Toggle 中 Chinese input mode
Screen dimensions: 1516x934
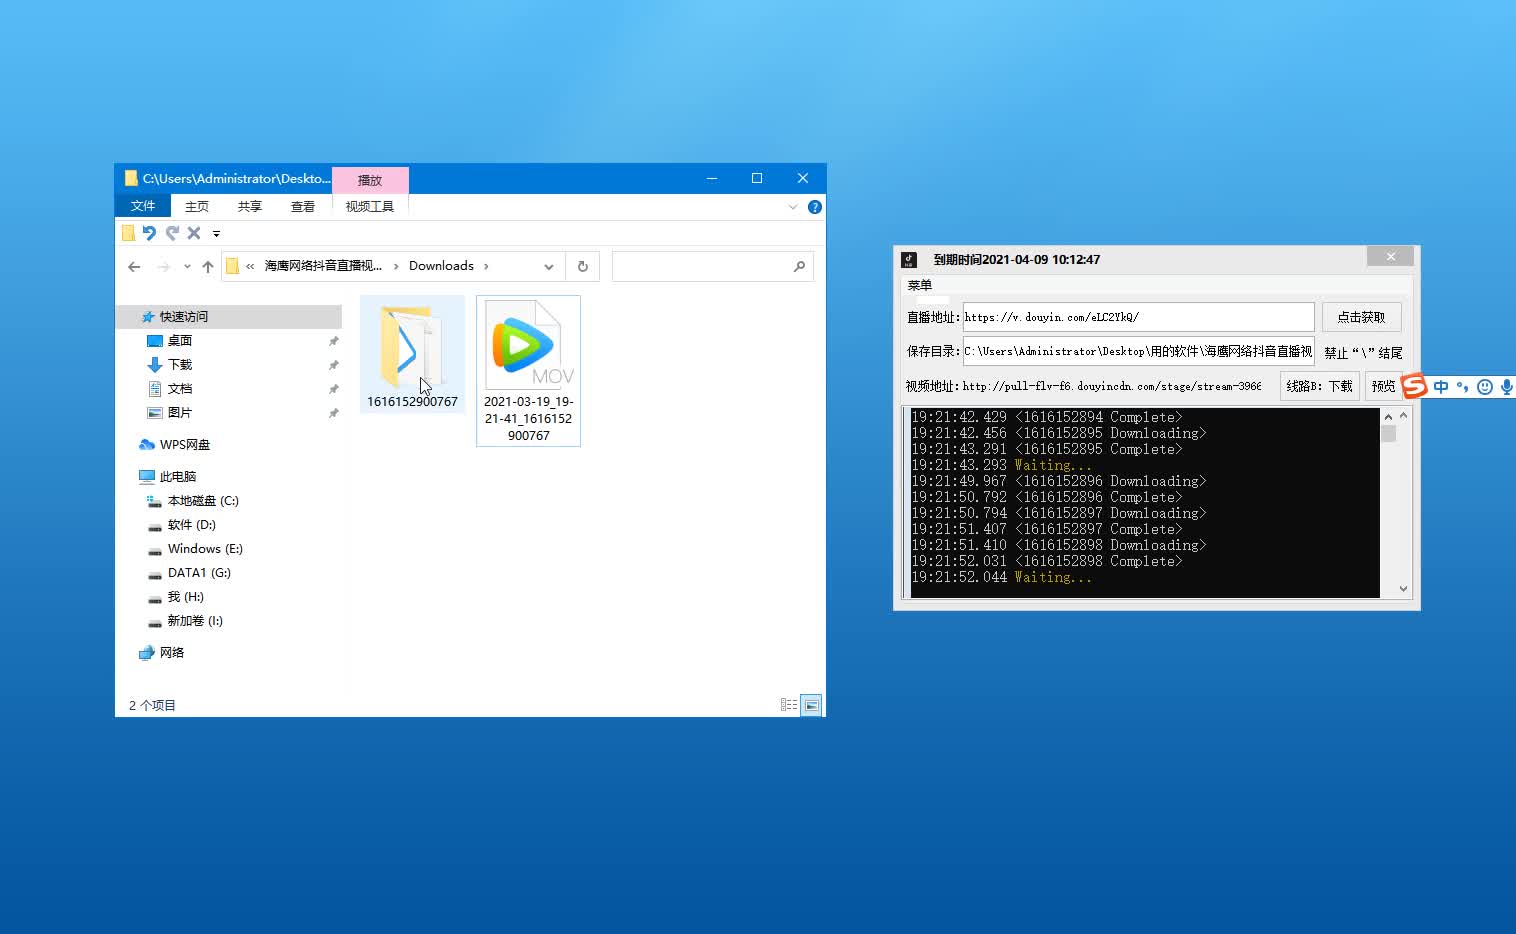coord(1441,386)
